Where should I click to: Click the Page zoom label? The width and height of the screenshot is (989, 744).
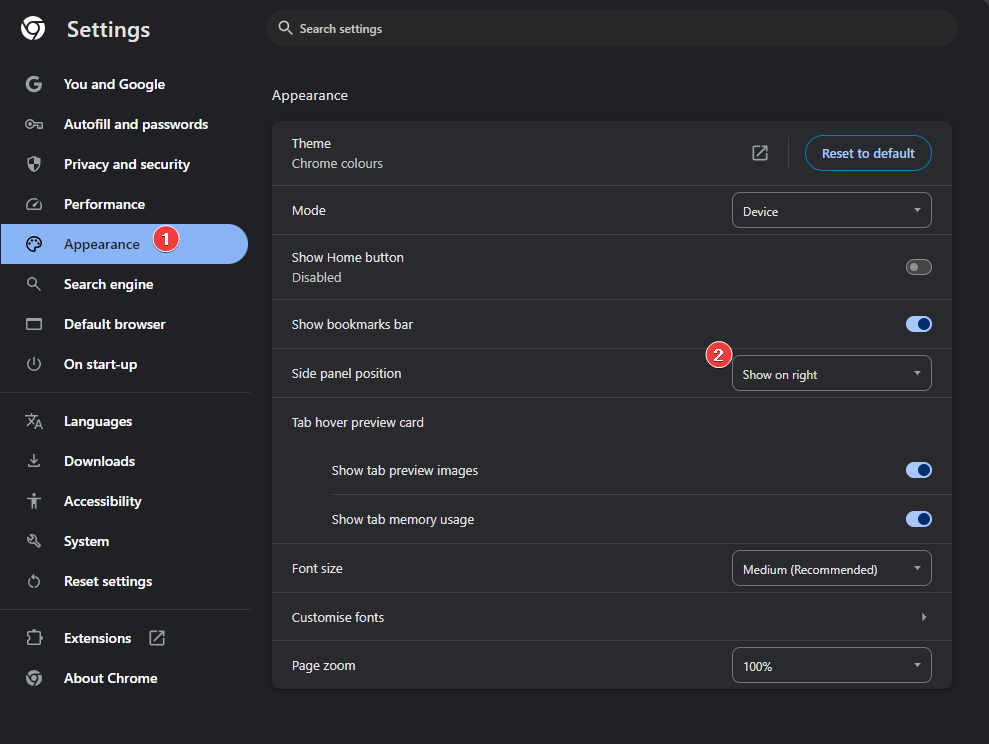pyautogui.click(x=324, y=666)
